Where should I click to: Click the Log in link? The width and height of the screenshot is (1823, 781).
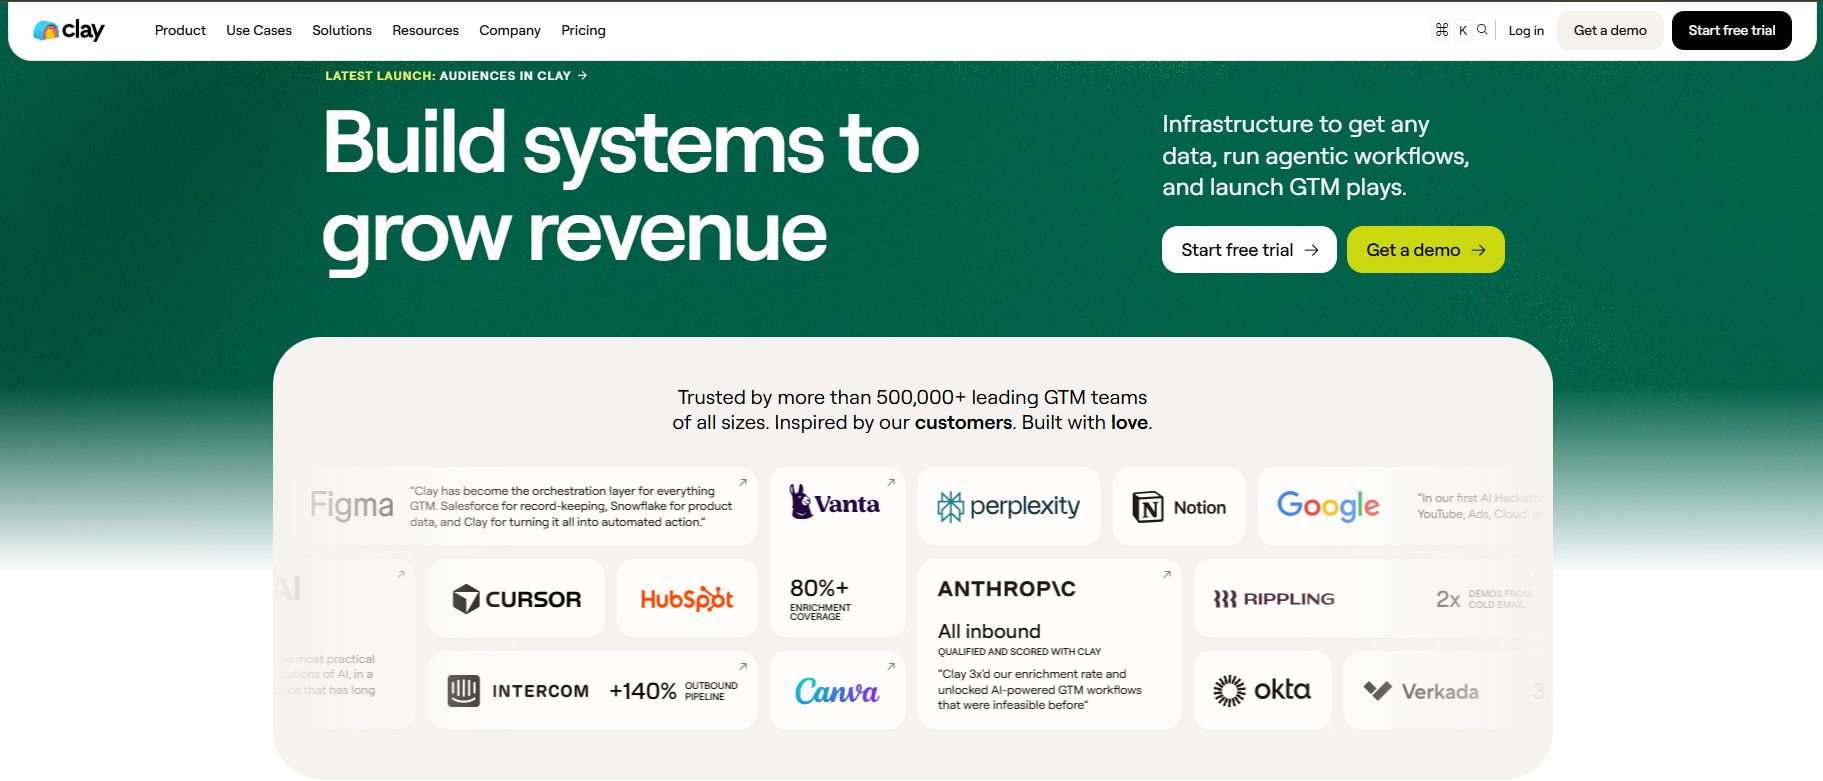1526,30
